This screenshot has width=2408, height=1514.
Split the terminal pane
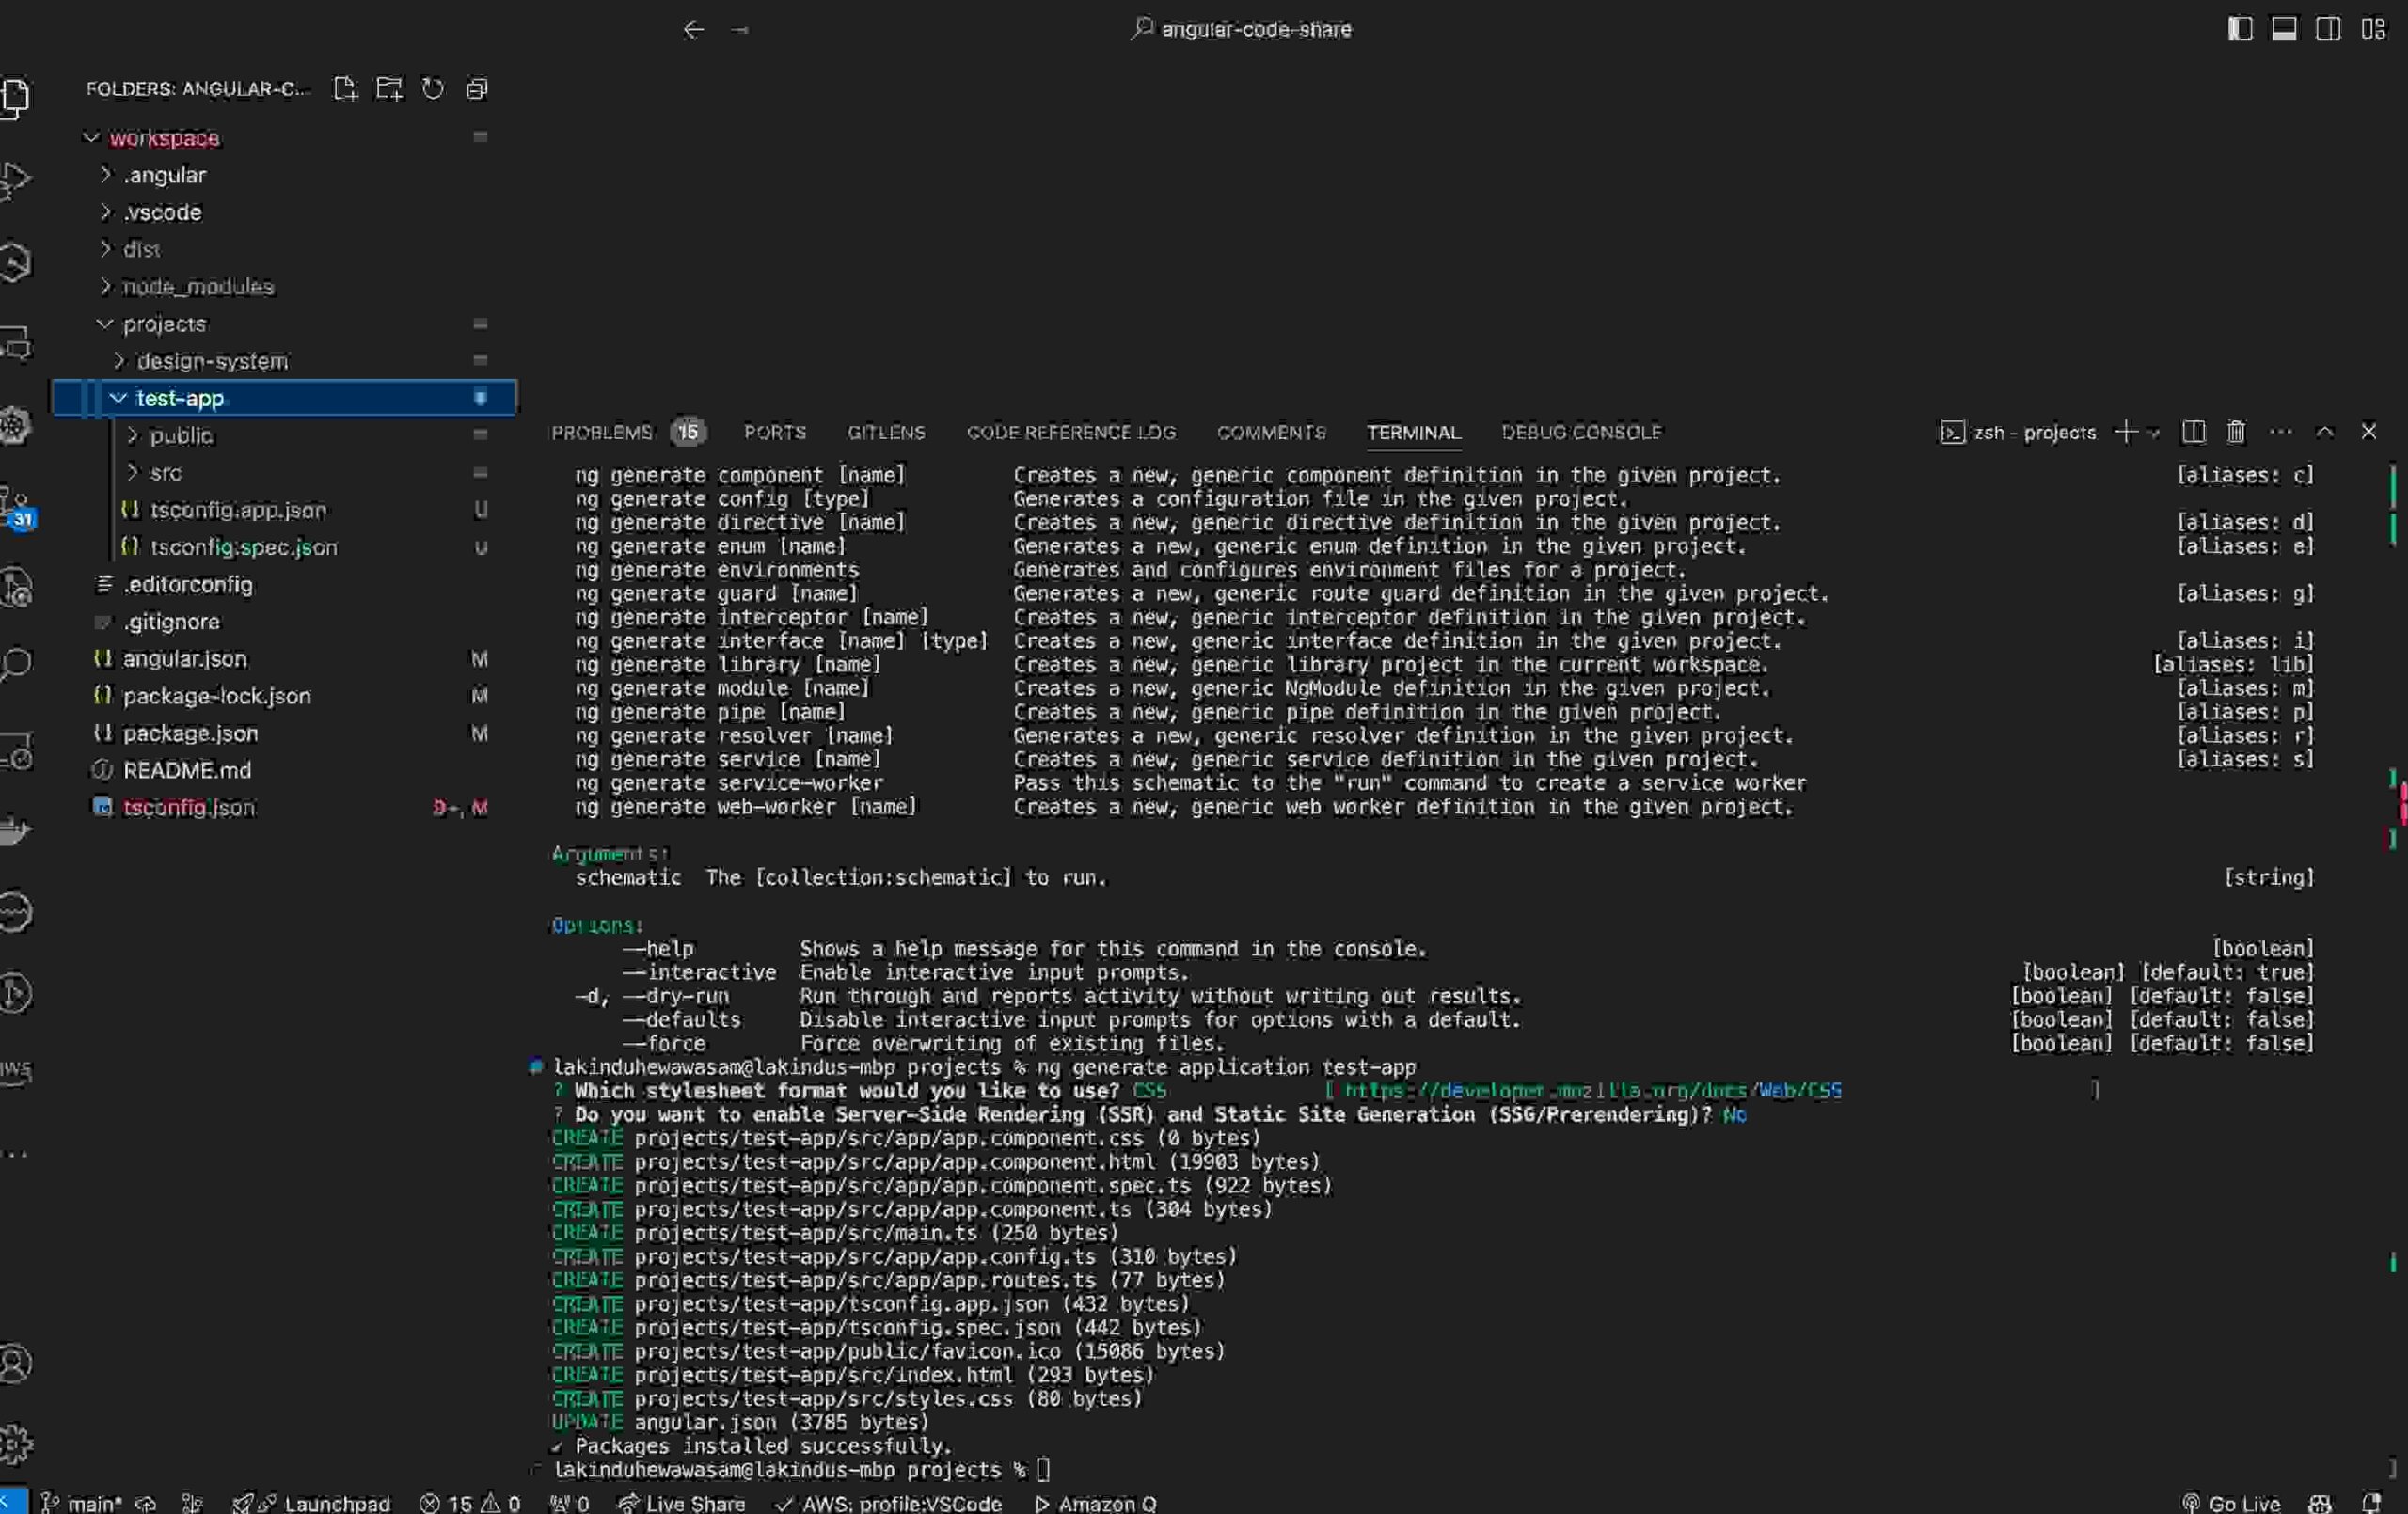pyautogui.click(x=2193, y=432)
